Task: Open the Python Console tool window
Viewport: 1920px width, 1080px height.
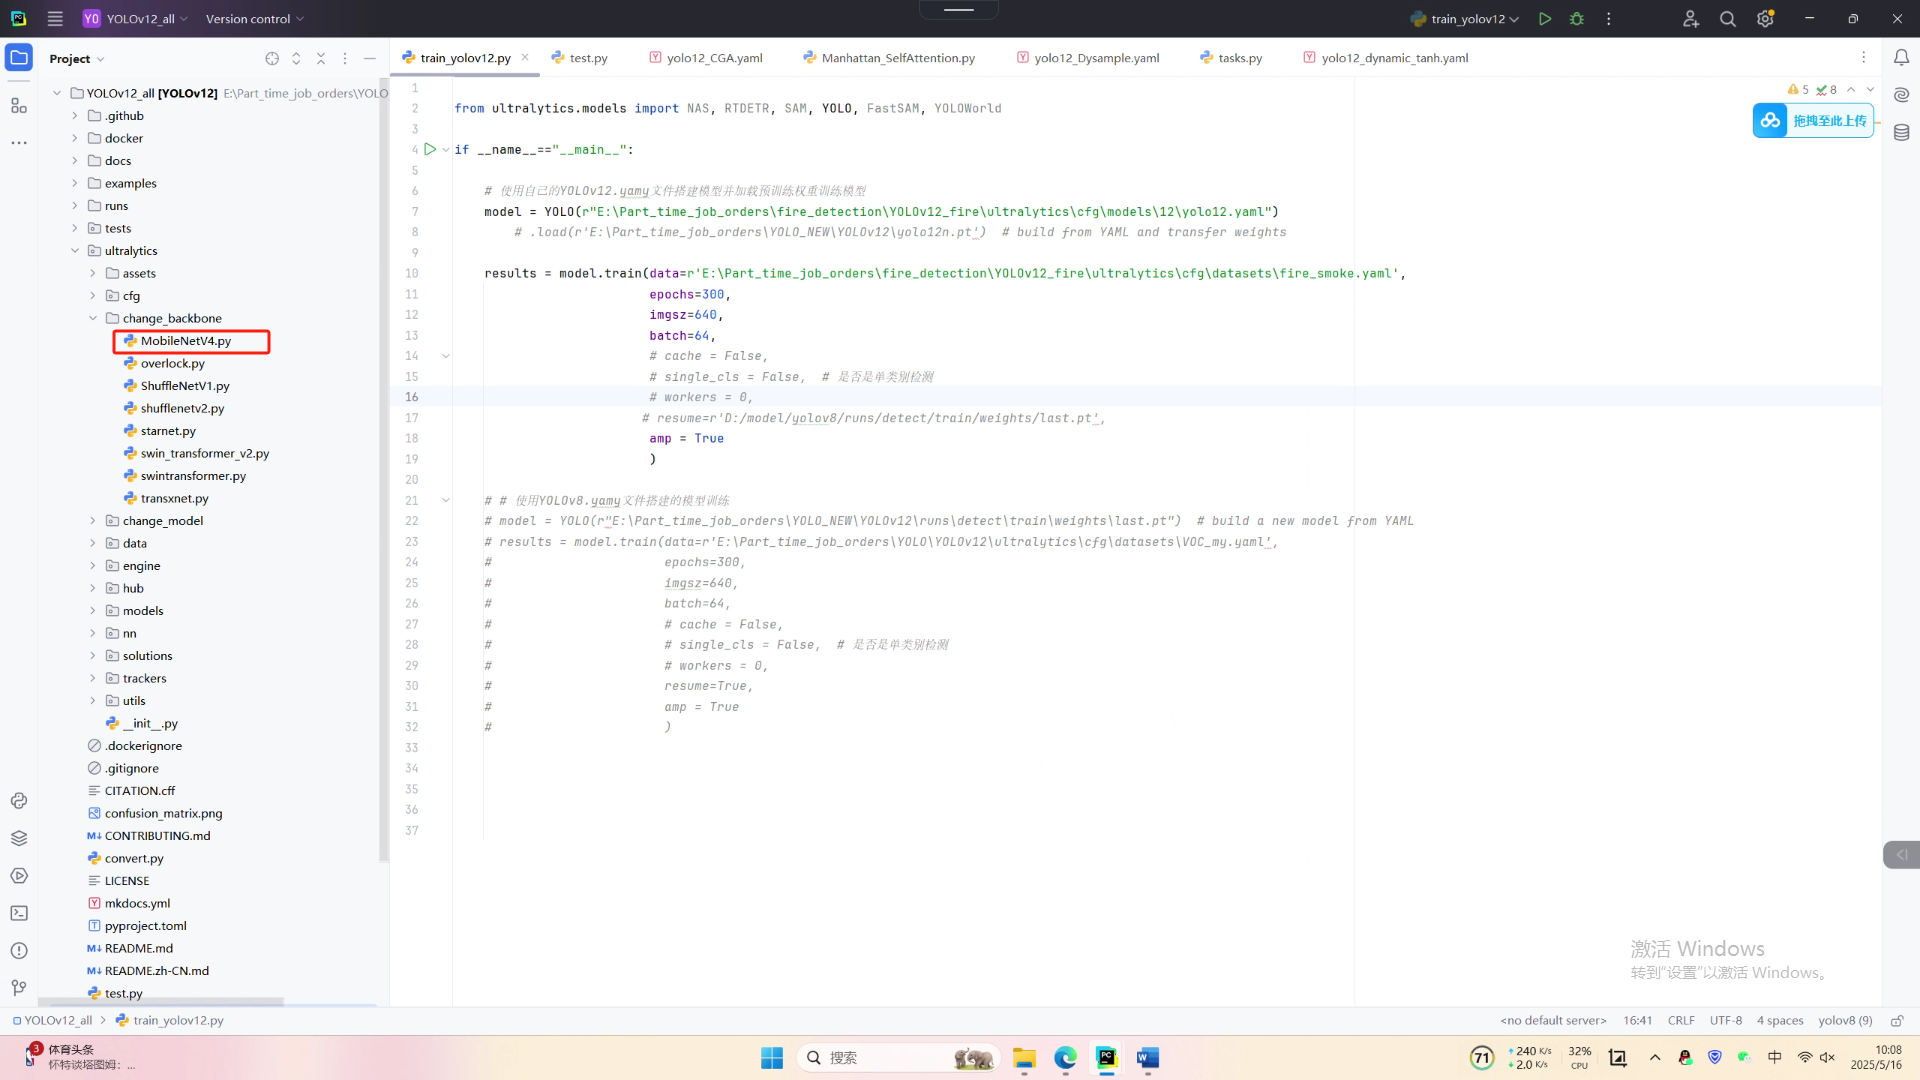Action: click(x=19, y=801)
